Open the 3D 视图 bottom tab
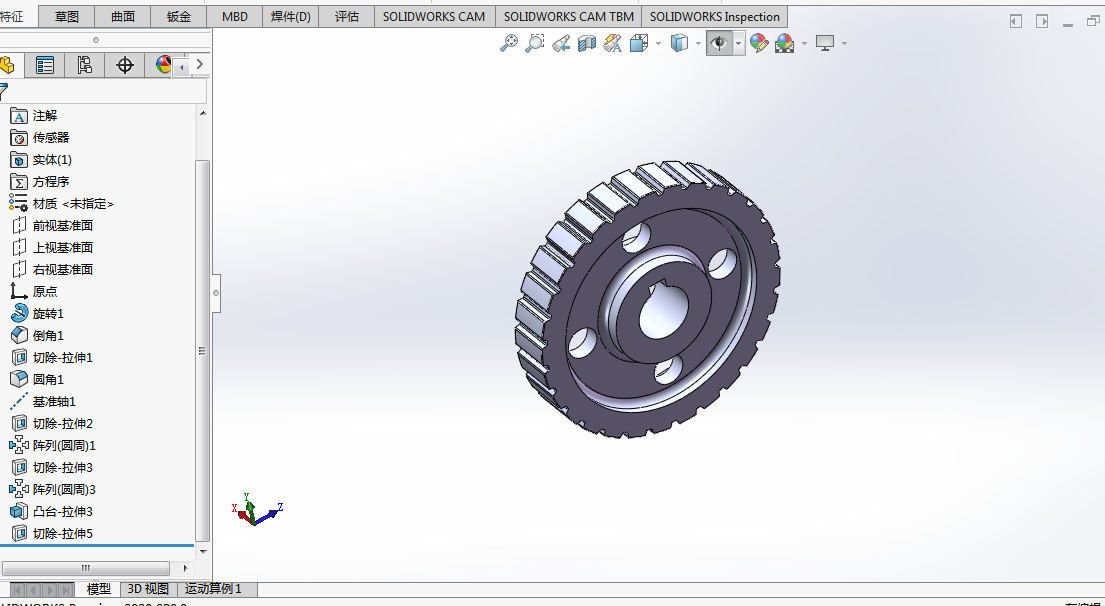This screenshot has width=1105, height=606. tap(148, 589)
